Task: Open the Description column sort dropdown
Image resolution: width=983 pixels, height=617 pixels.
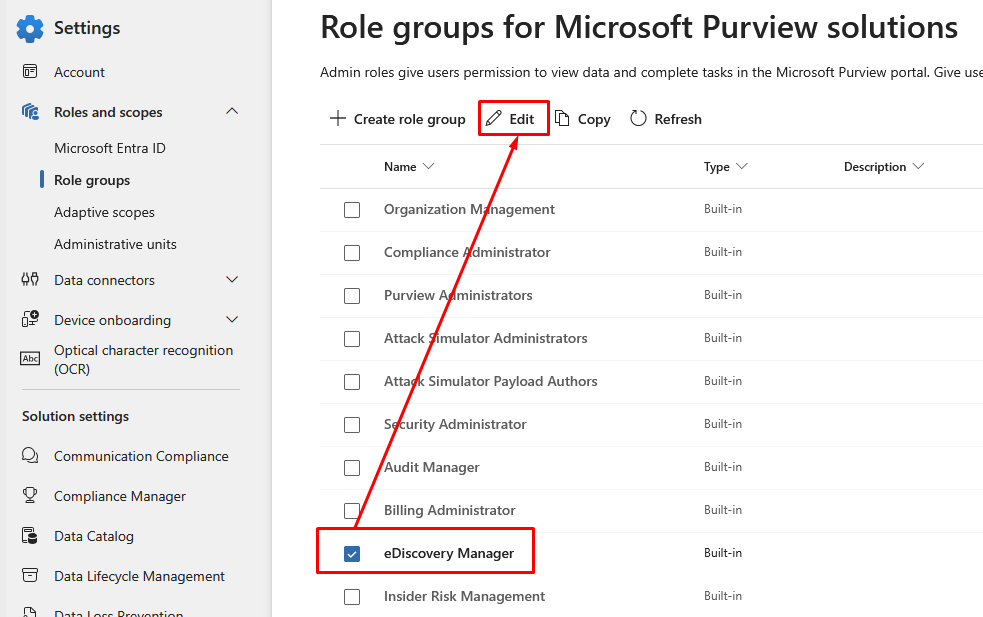Action: (x=918, y=166)
